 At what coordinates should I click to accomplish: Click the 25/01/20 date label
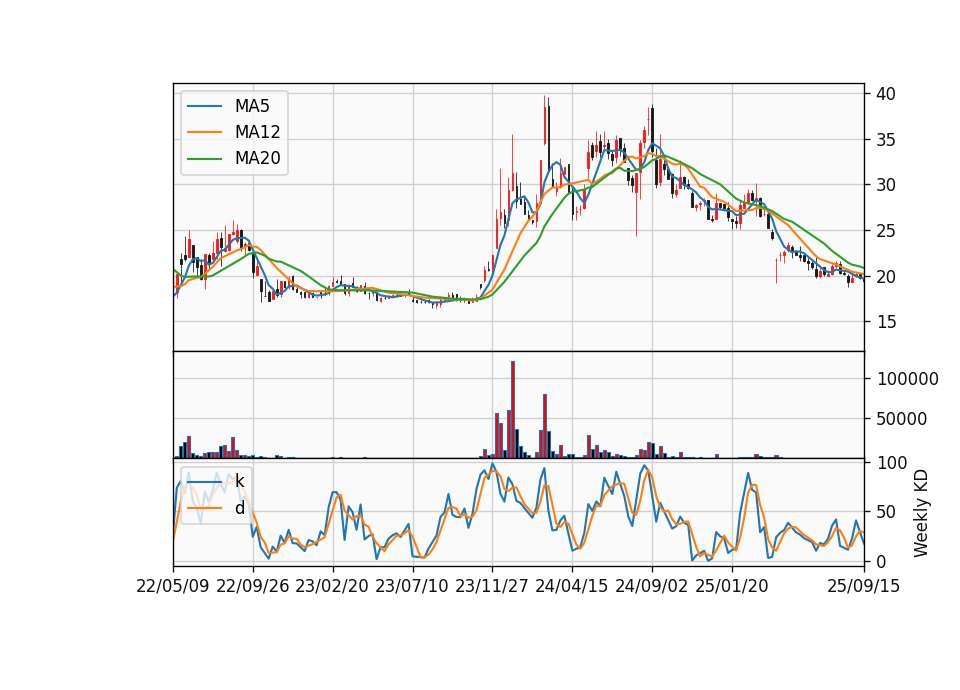coord(732,586)
